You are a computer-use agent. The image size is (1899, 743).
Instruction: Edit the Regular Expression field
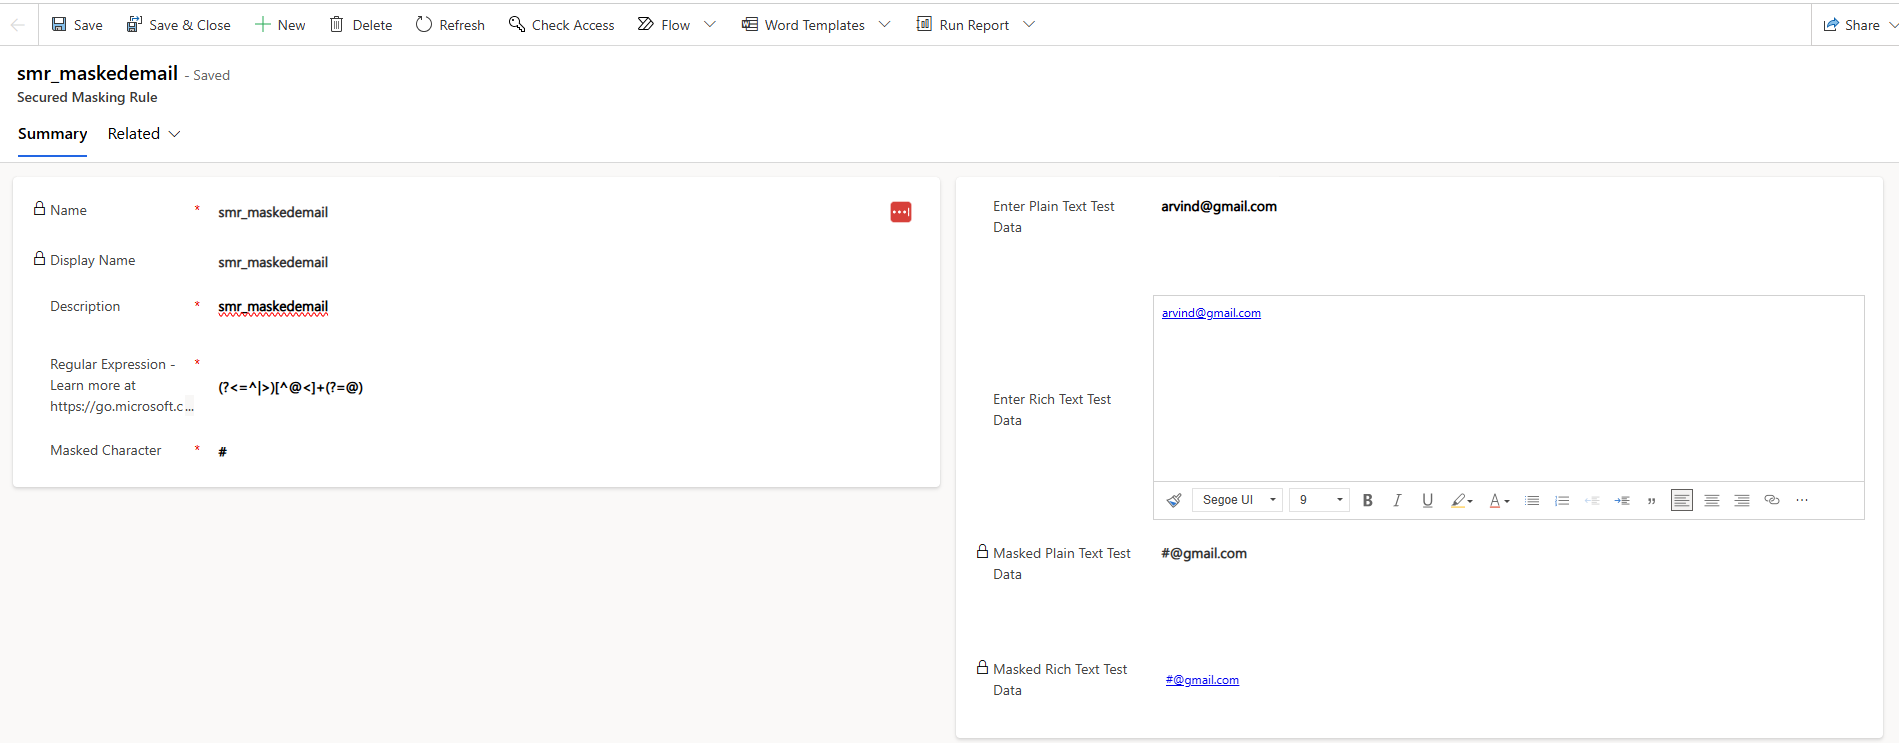(x=290, y=387)
